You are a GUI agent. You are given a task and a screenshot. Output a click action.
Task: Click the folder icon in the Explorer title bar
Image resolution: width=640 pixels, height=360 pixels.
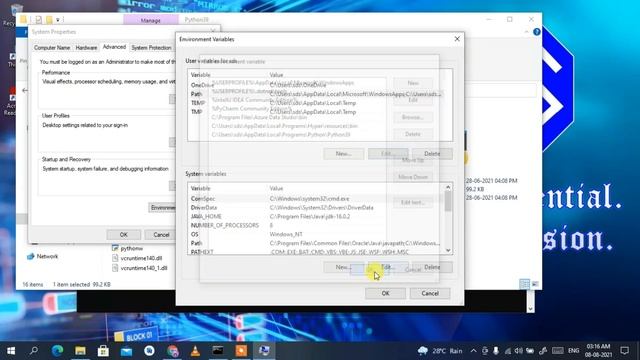tap(23, 19)
